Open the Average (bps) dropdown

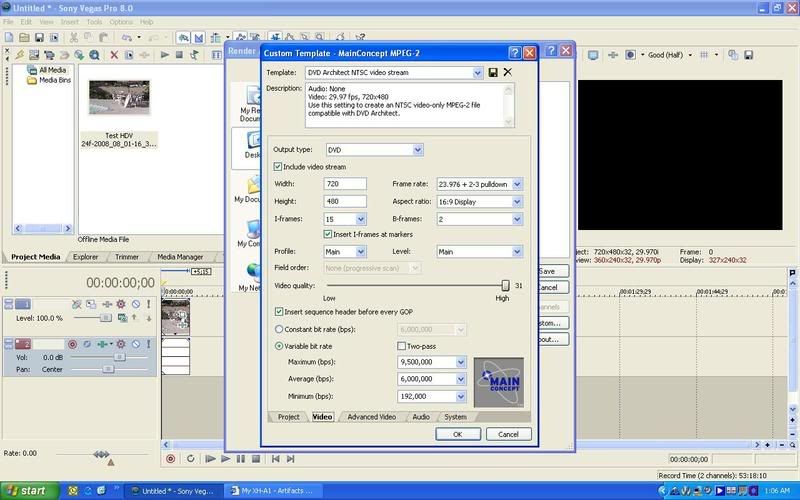click(x=460, y=379)
